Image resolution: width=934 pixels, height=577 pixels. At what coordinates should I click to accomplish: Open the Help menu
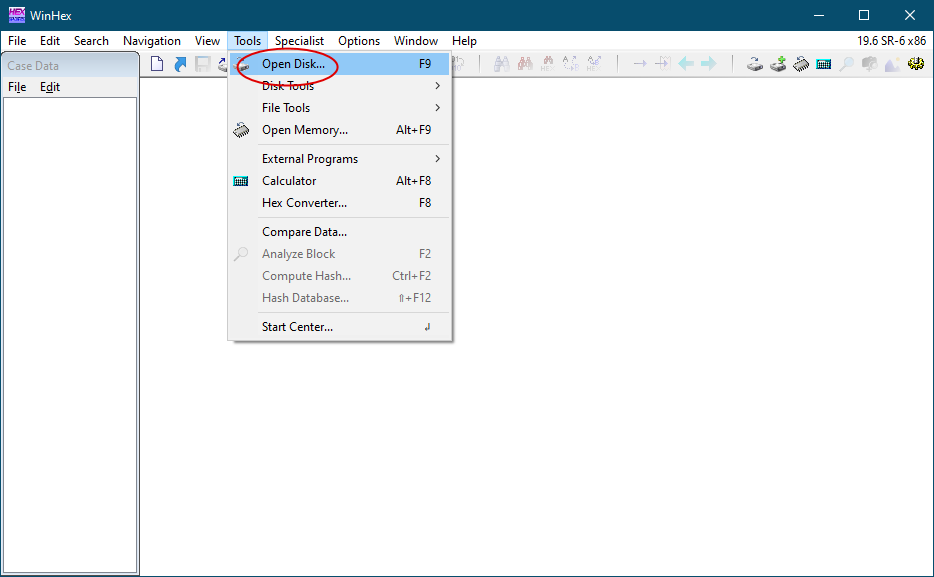coord(465,41)
